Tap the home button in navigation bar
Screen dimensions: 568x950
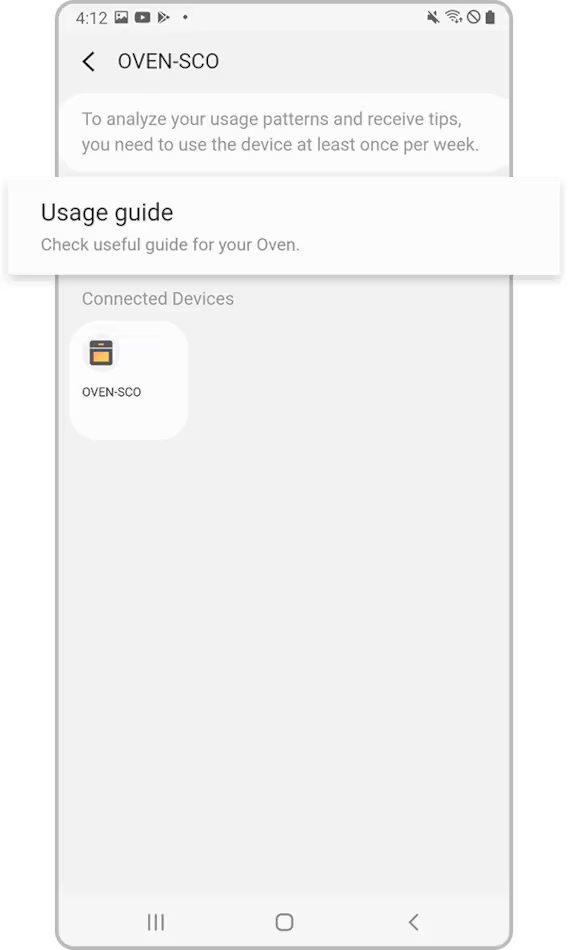point(284,922)
